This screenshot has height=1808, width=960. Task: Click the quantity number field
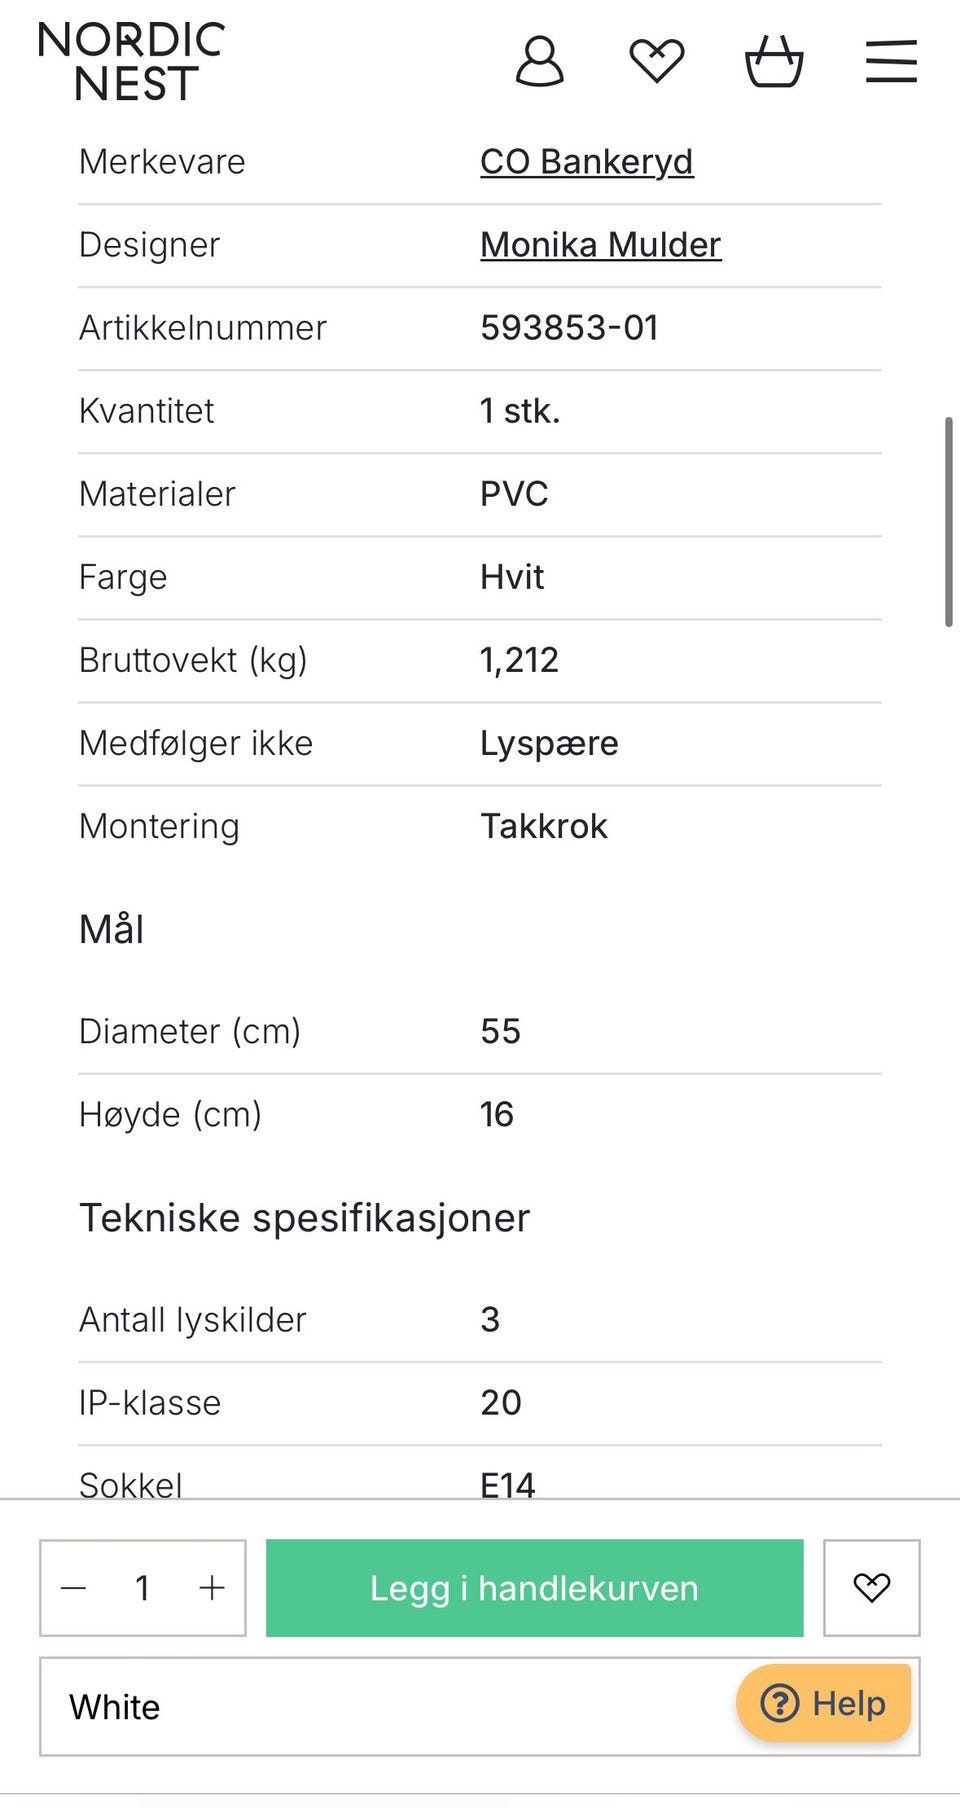click(x=143, y=1588)
